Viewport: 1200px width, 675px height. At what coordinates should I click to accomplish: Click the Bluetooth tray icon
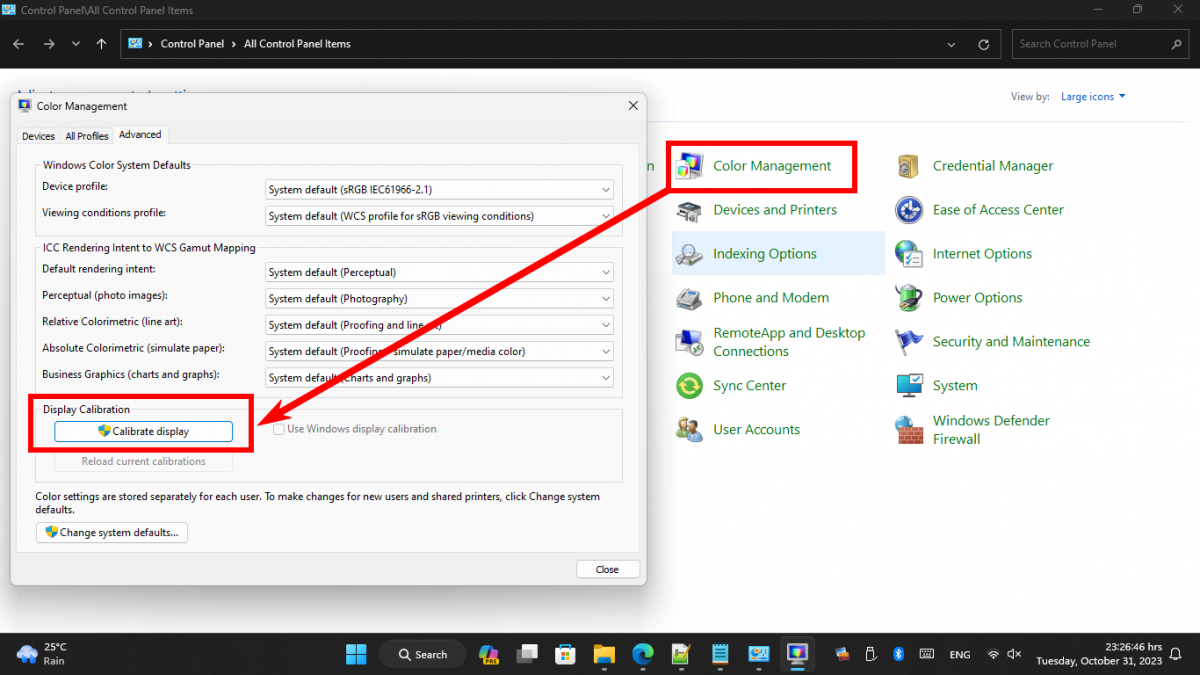898,654
